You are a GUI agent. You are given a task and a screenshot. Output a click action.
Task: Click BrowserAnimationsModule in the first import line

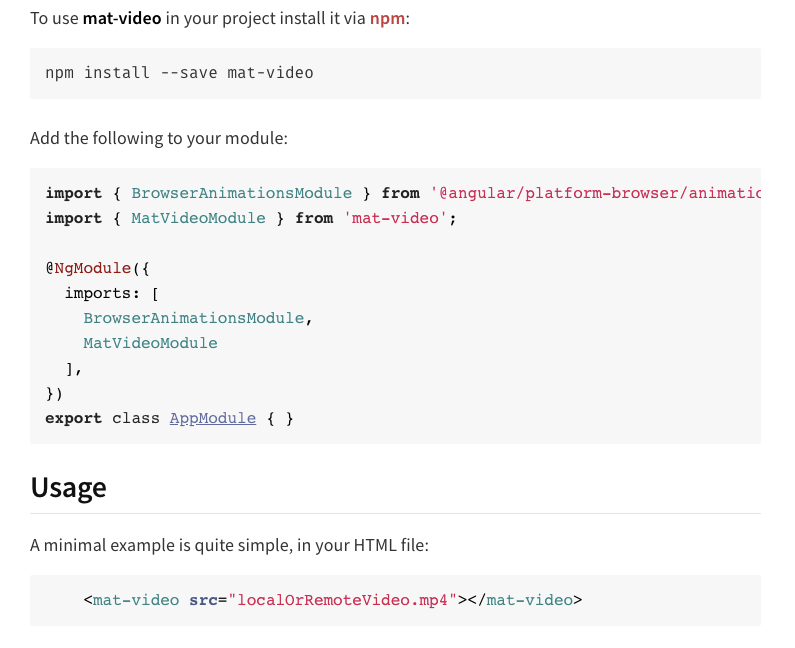click(241, 193)
